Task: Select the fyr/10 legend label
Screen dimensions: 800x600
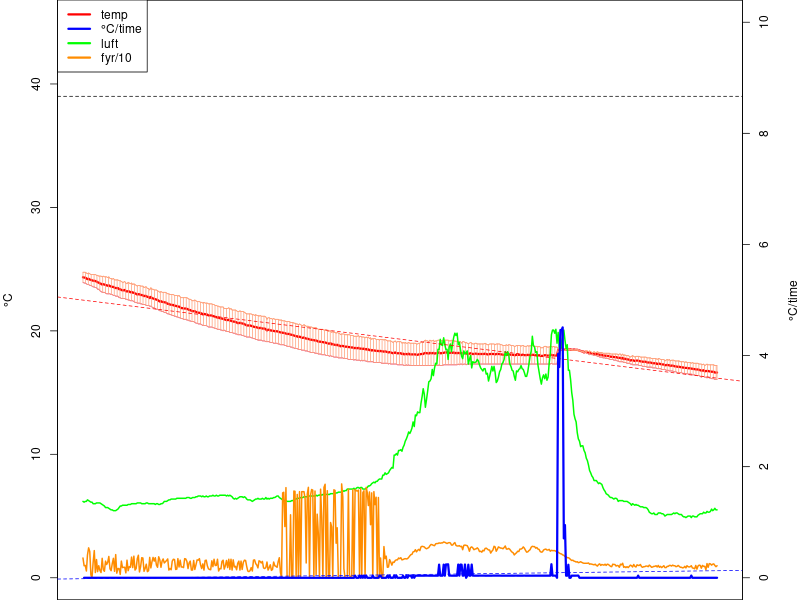Action: click(x=116, y=58)
